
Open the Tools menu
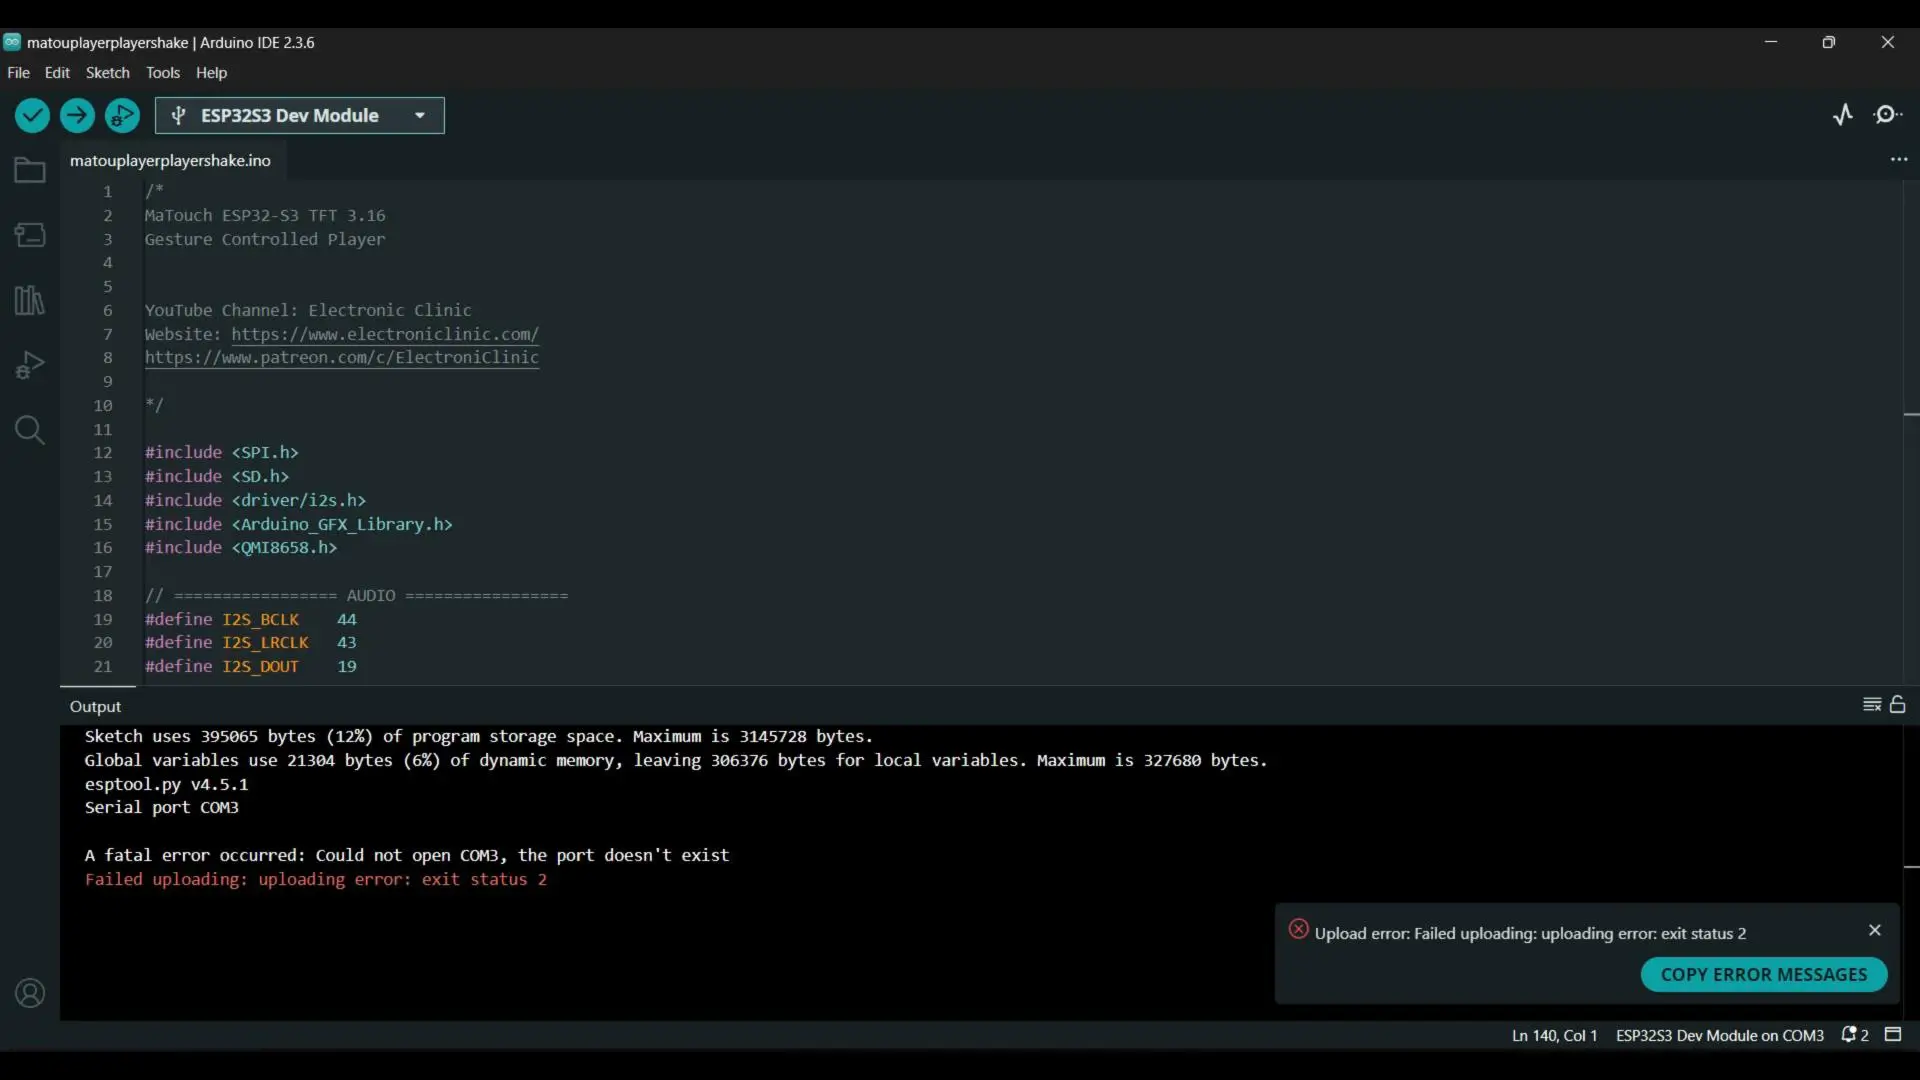click(163, 73)
